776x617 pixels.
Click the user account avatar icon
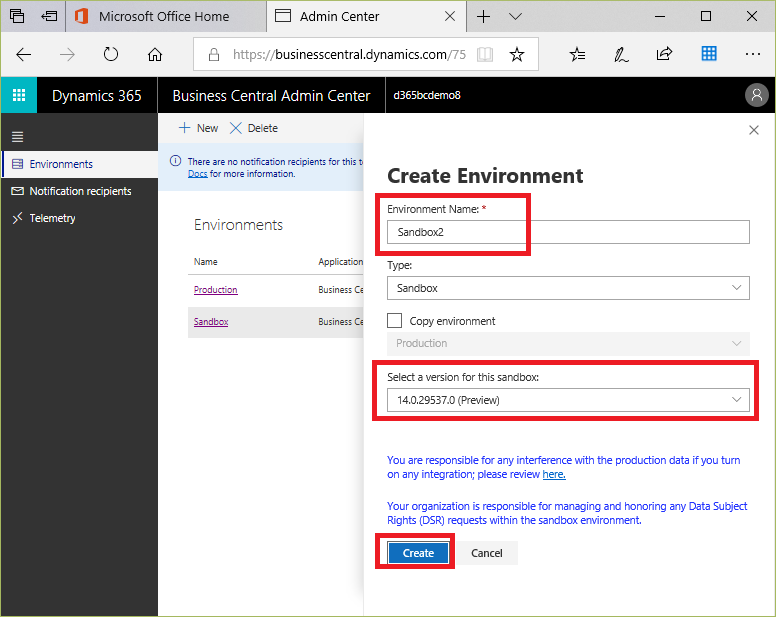(757, 96)
